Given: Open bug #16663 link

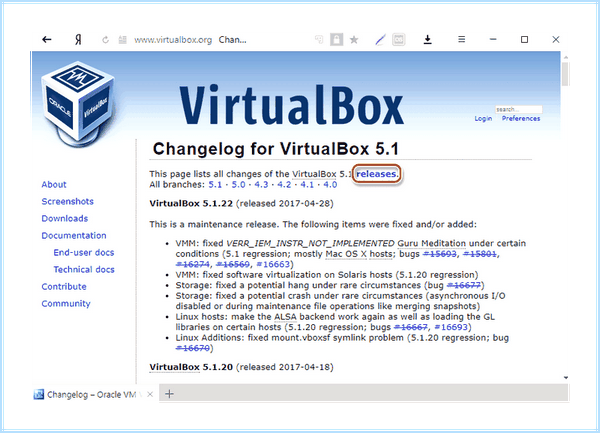Looking at the screenshot, I should pyautogui.click(x=273, y=264).
